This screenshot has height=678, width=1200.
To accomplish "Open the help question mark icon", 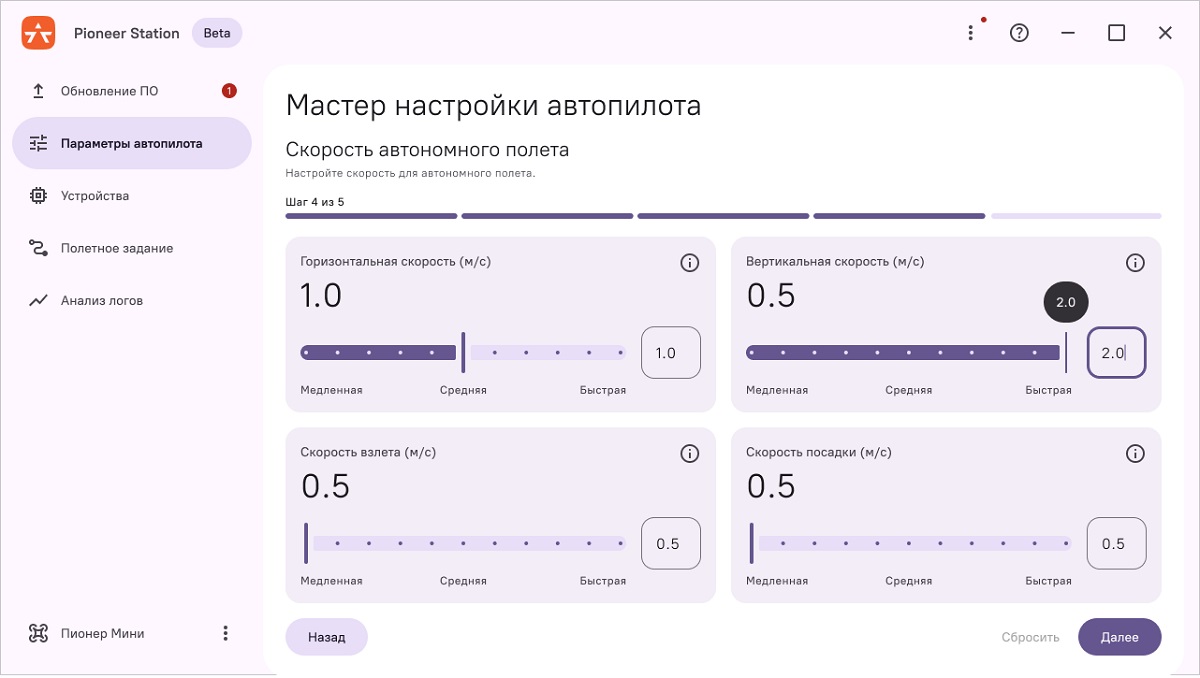I will pos(1019,33).
